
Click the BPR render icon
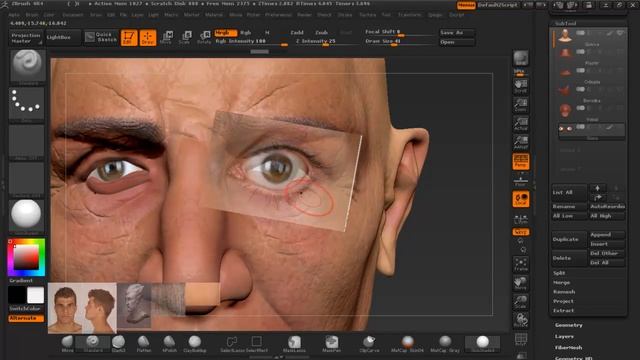(x=520, y=58)
